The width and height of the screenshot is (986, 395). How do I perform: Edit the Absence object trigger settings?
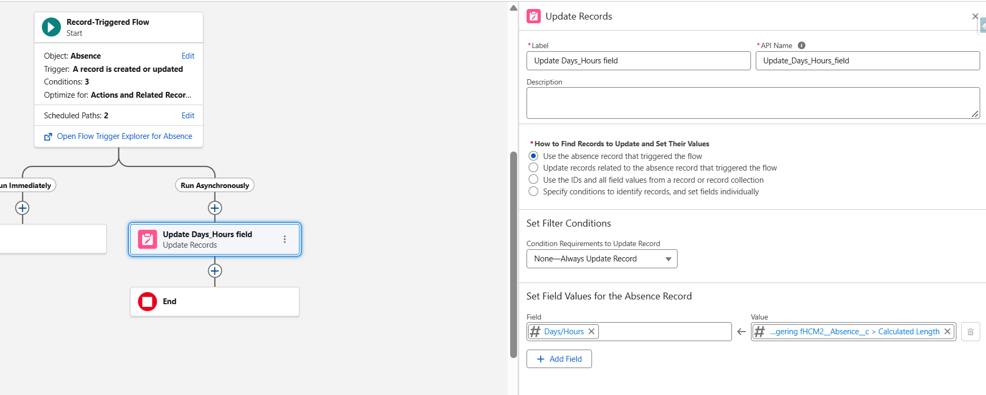[x=188, y=56]
